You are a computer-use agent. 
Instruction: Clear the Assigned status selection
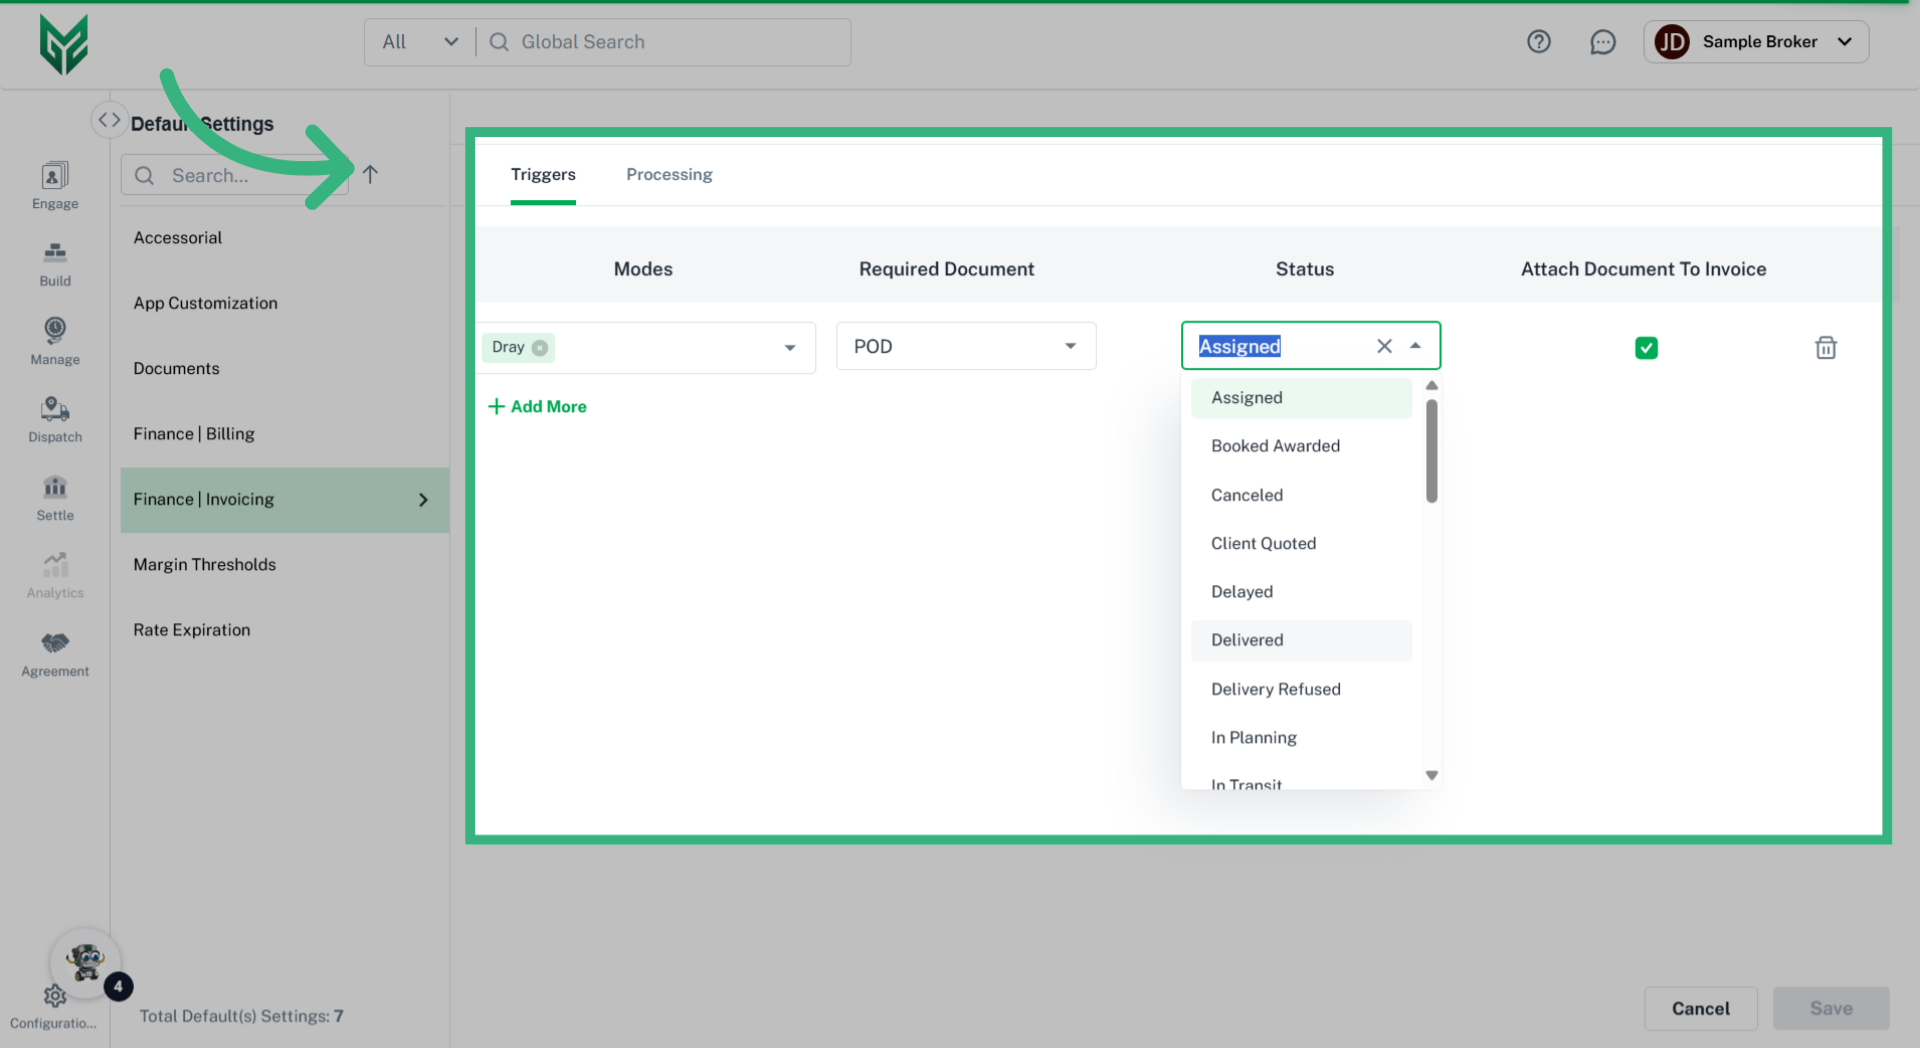pos(1384,346)
